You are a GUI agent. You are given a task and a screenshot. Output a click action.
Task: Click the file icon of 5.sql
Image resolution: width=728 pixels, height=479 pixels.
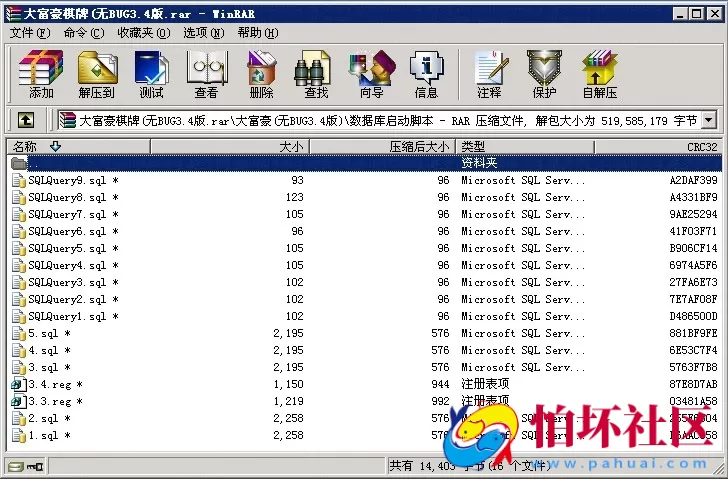(x=19, y=333)
